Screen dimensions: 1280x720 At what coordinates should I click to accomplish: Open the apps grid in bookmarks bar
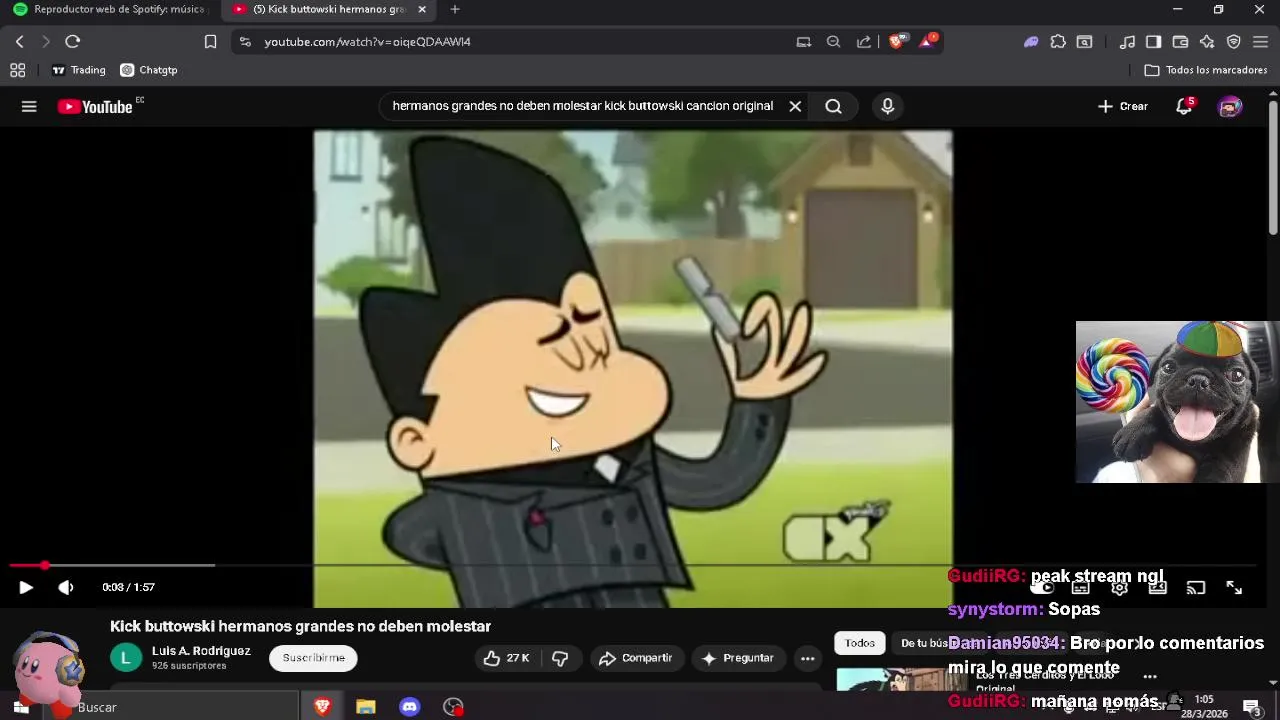pos(17,70)
